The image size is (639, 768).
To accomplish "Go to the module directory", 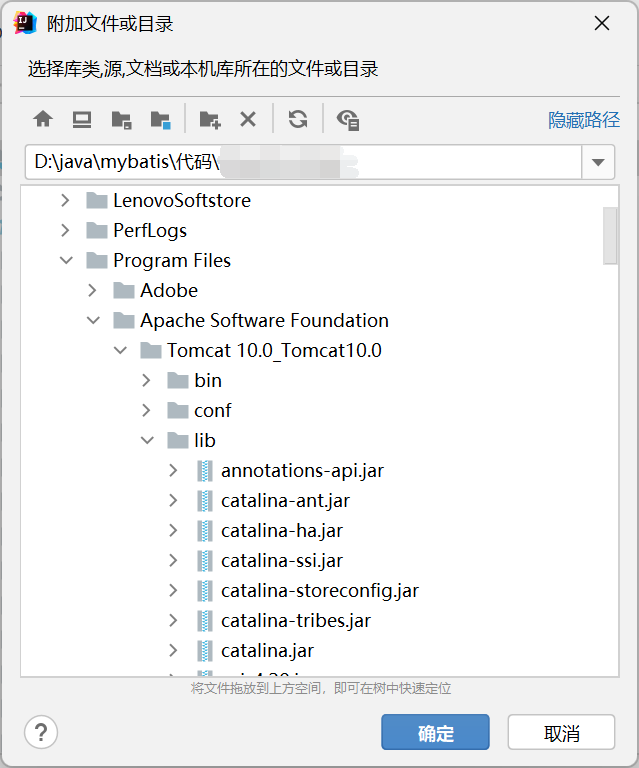I will click(160, 120).
